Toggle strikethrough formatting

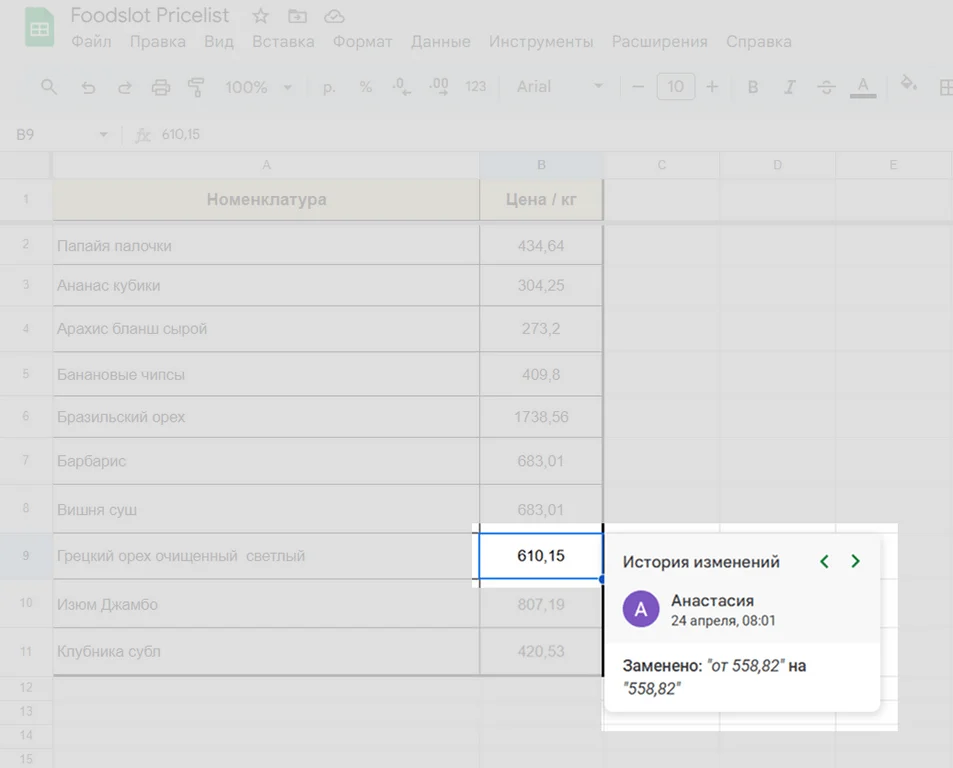point(826,87)
